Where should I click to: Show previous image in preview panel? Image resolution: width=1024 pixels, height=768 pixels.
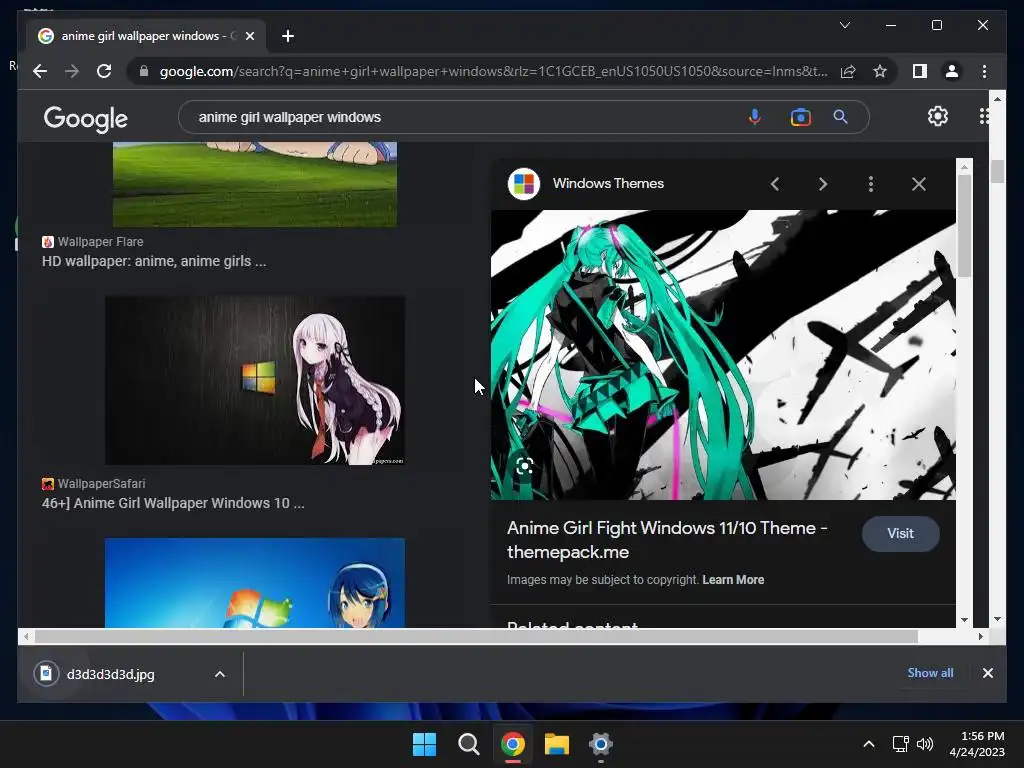(x=775, y=184)
